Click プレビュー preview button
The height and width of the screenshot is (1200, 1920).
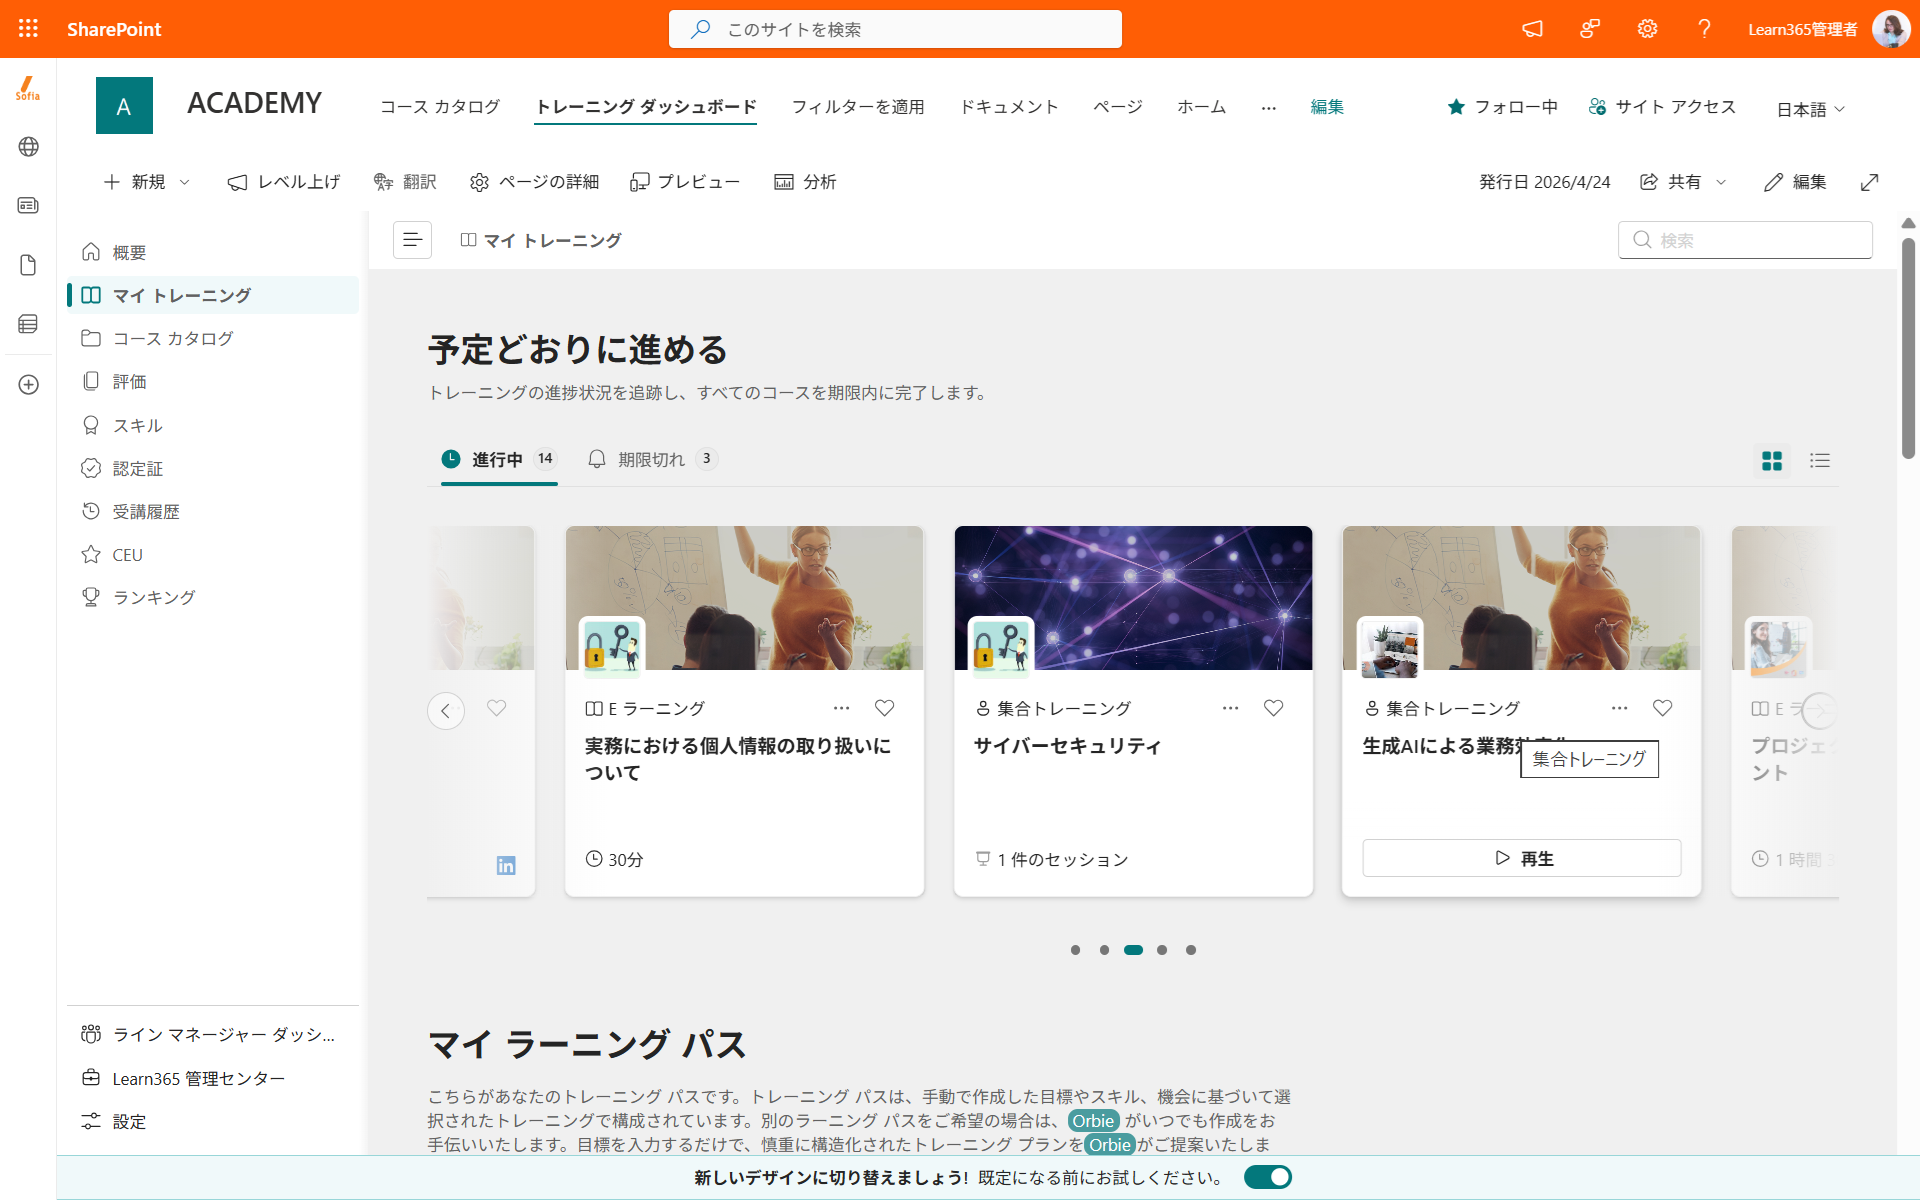pos(685,182)
